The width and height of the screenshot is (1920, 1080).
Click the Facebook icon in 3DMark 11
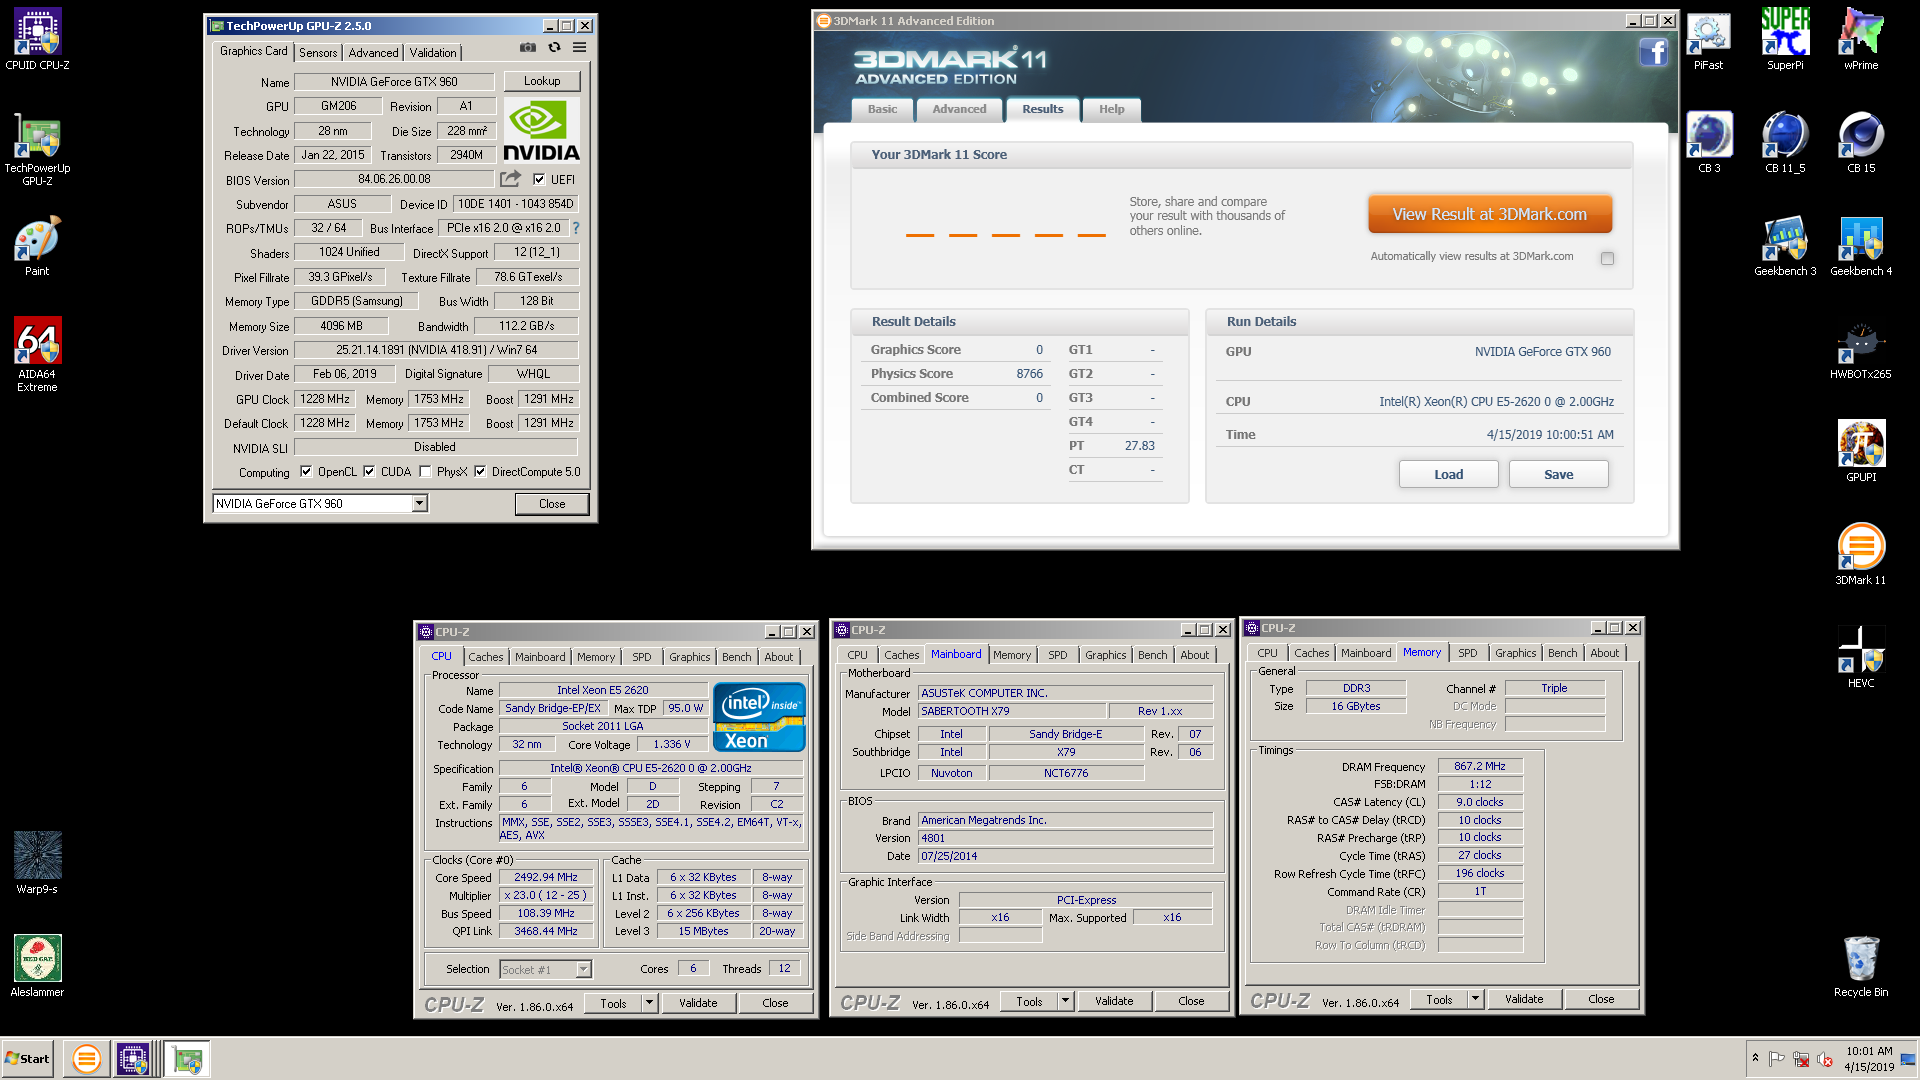coord(1653,52)
